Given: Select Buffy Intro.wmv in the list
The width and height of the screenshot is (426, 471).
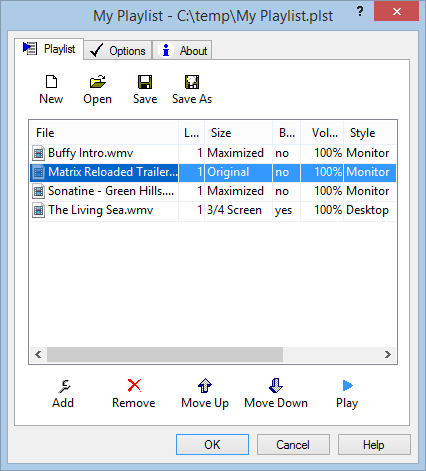Looking at the screenshot, I should (x=213, y=153).
